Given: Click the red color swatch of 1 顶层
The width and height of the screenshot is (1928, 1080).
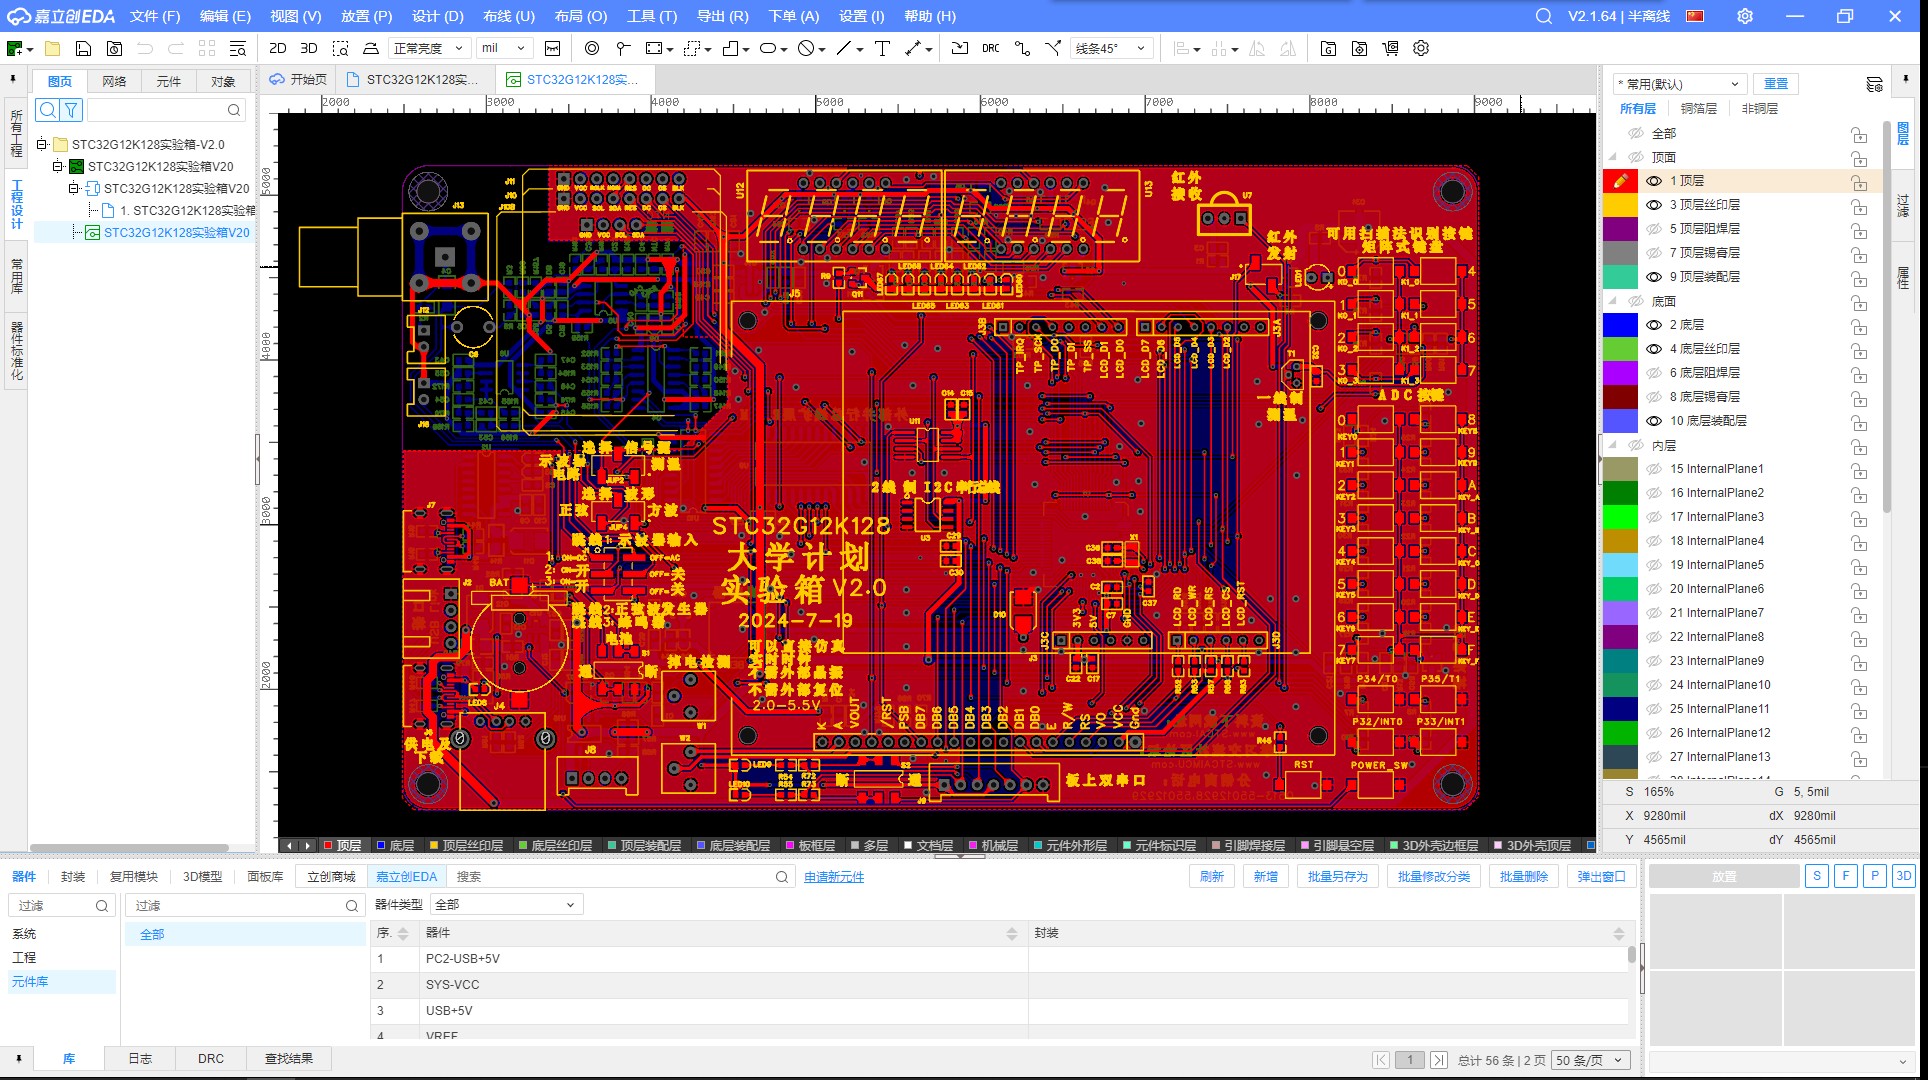Looking at the screenshot, I should click(x=1620, y=181).
